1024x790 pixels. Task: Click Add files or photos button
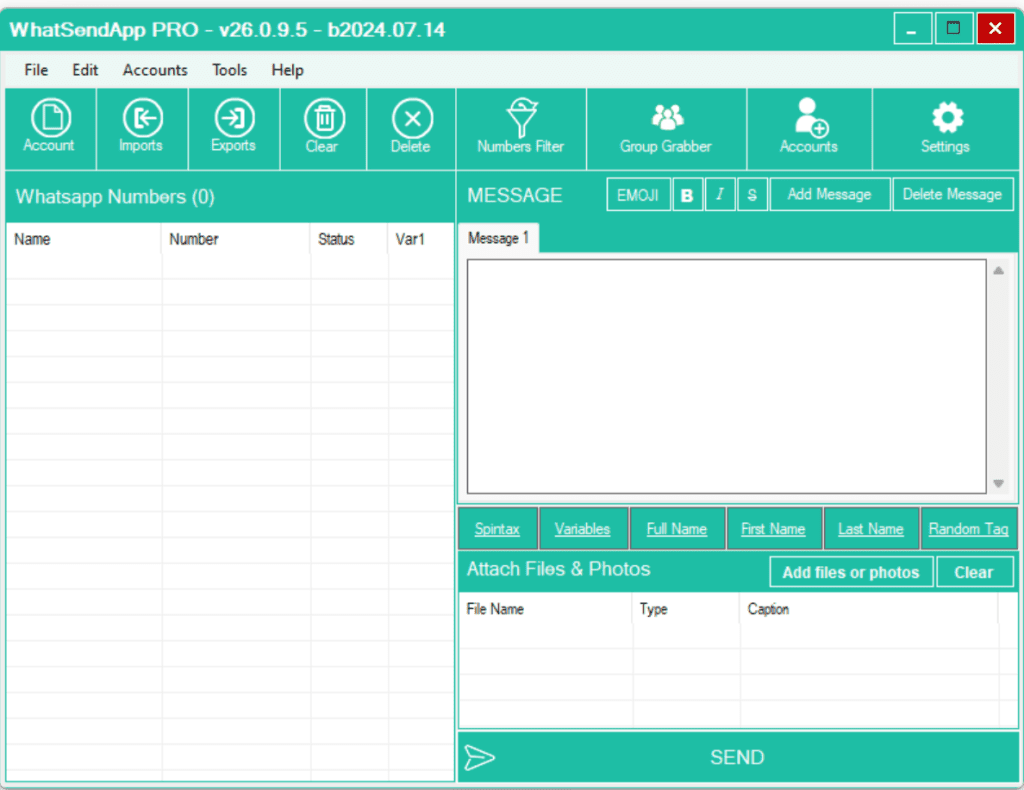(850, 572)
